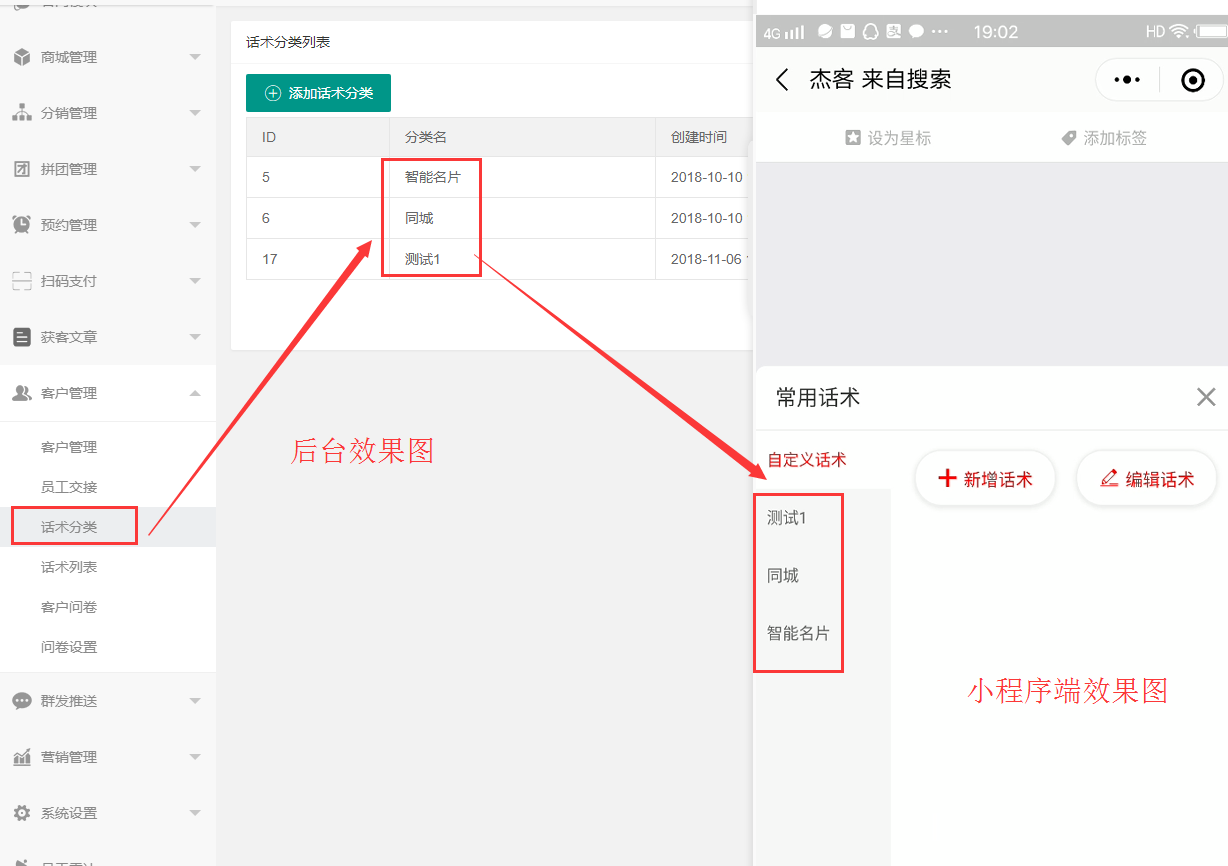Image resolution: width=1228 pixels, height=866 pixels.
Task: Click the 预约管理 alarm clock icon
Action: 22,225
